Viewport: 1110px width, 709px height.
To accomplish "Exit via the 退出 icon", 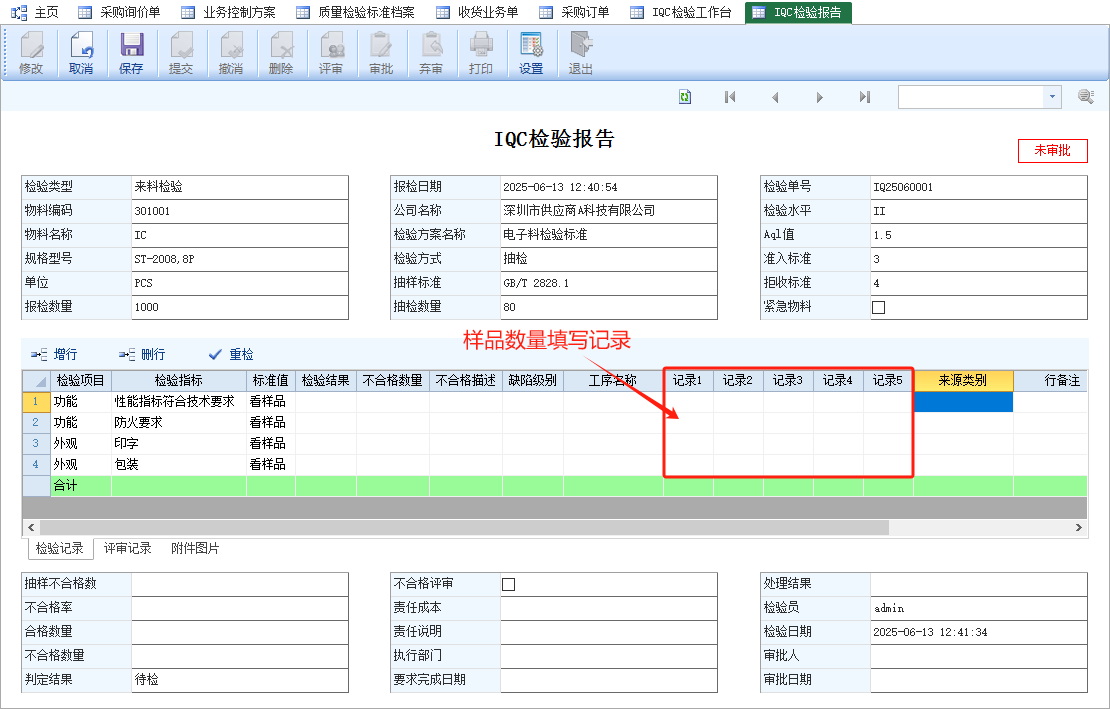I will 580,53.
